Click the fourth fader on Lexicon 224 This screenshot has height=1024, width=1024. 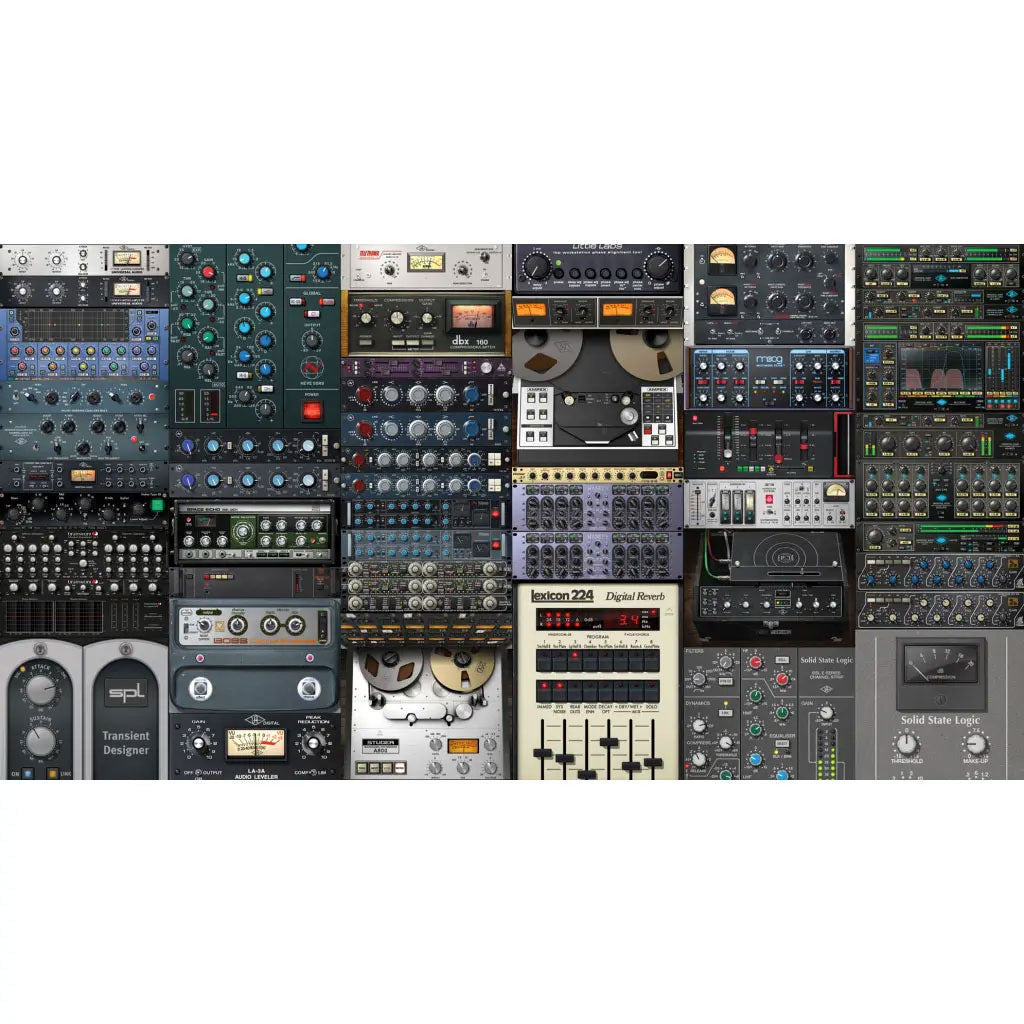[x=609, y=742]
